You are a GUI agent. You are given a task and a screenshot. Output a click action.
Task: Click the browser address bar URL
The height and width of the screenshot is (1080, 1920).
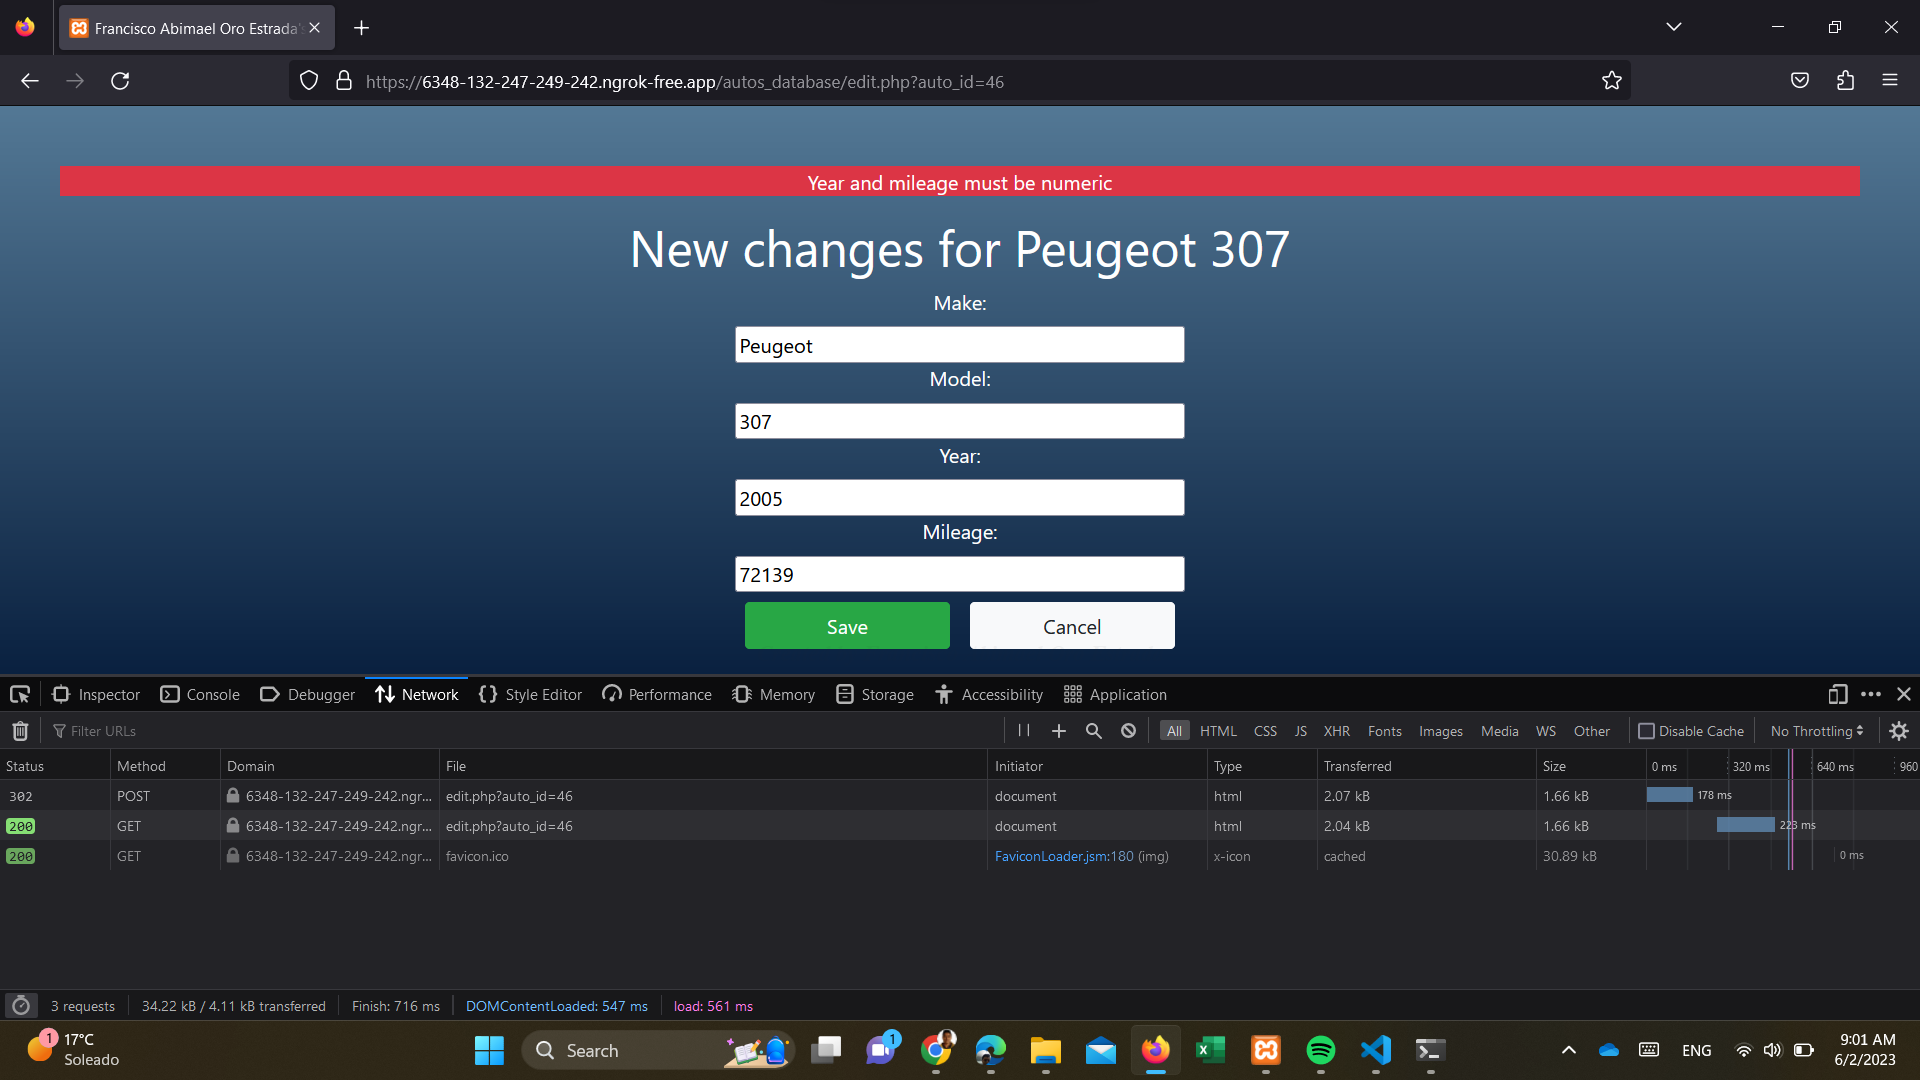pyautogui.click(x=684, y=82)
